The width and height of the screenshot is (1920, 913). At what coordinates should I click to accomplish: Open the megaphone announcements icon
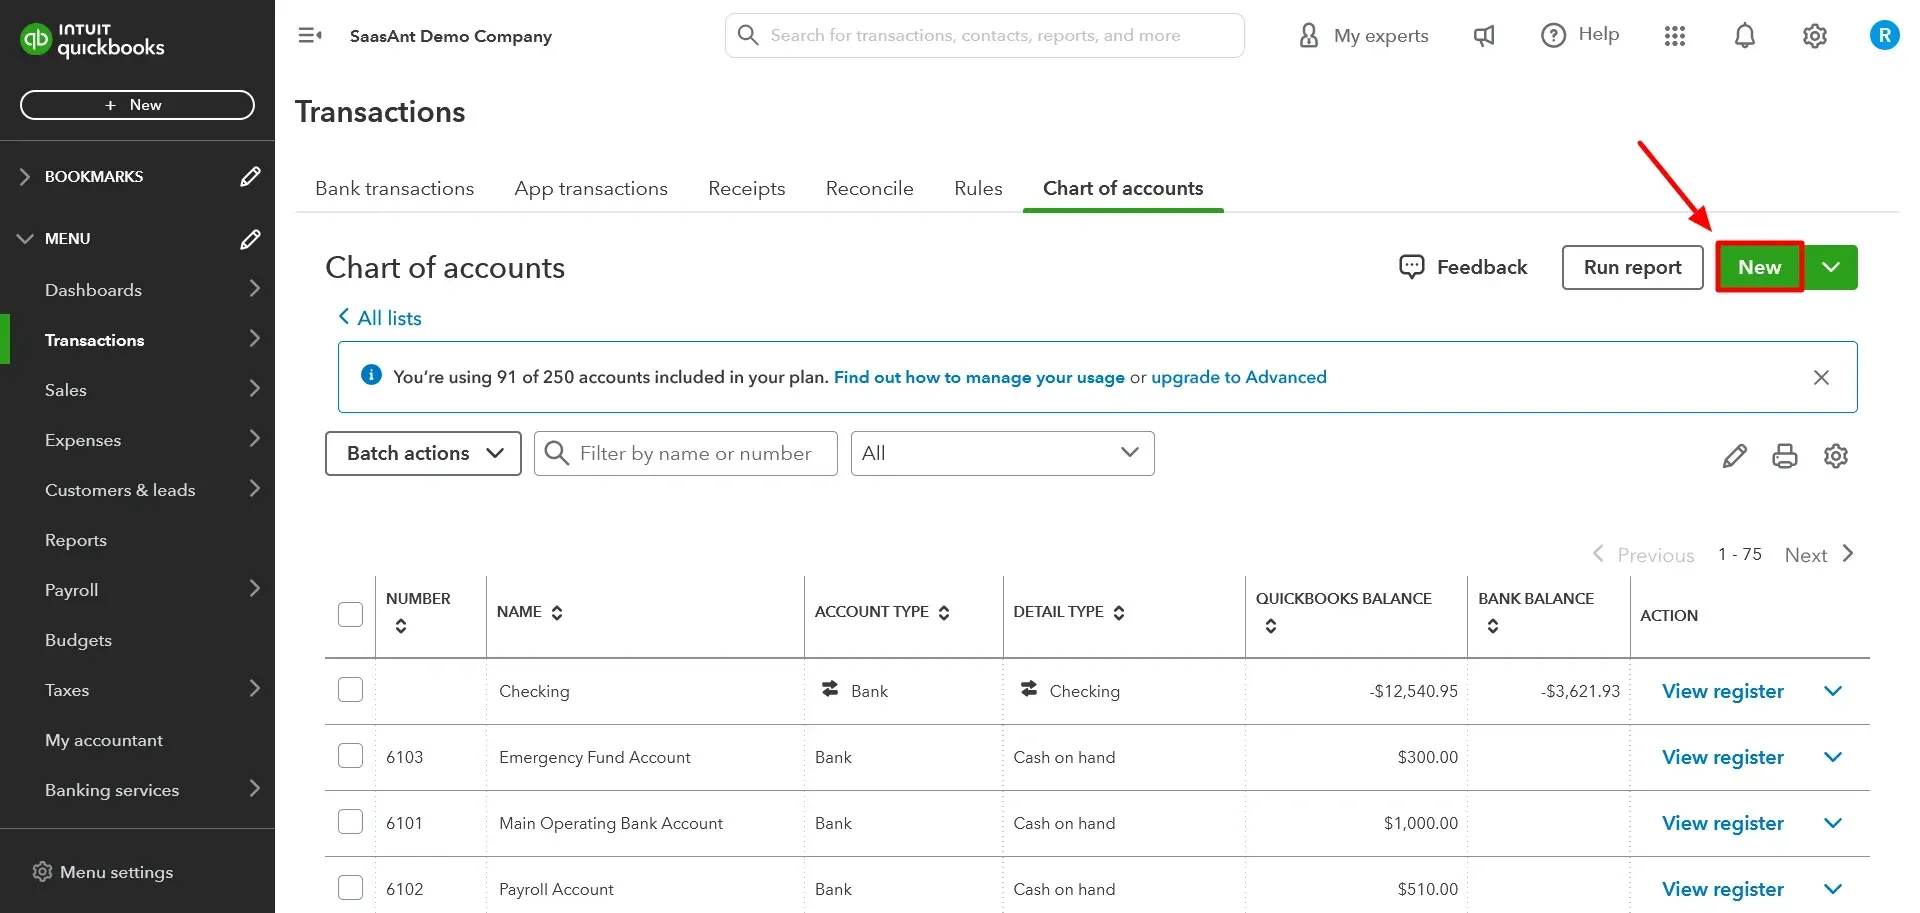tap(1485, 36)
